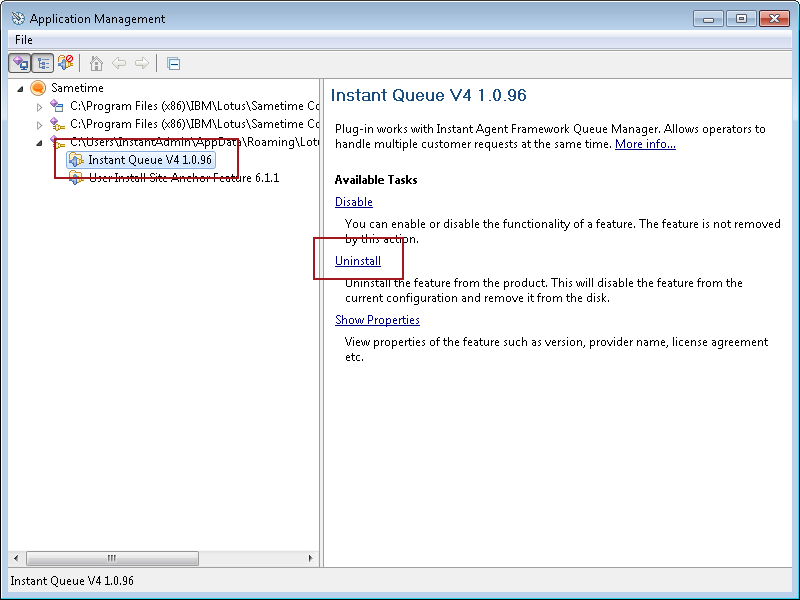Open the File menu
The height and width of the screenshot is (600, 800).
(x=23, y=39)
